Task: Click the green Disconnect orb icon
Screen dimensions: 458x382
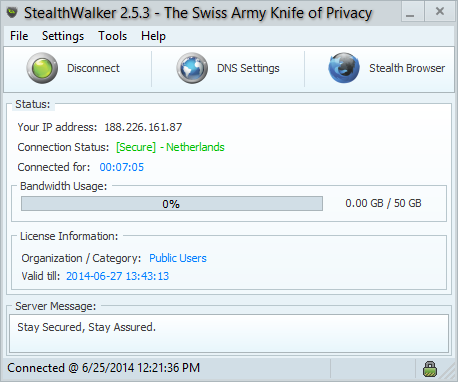Action: [42, 68]
